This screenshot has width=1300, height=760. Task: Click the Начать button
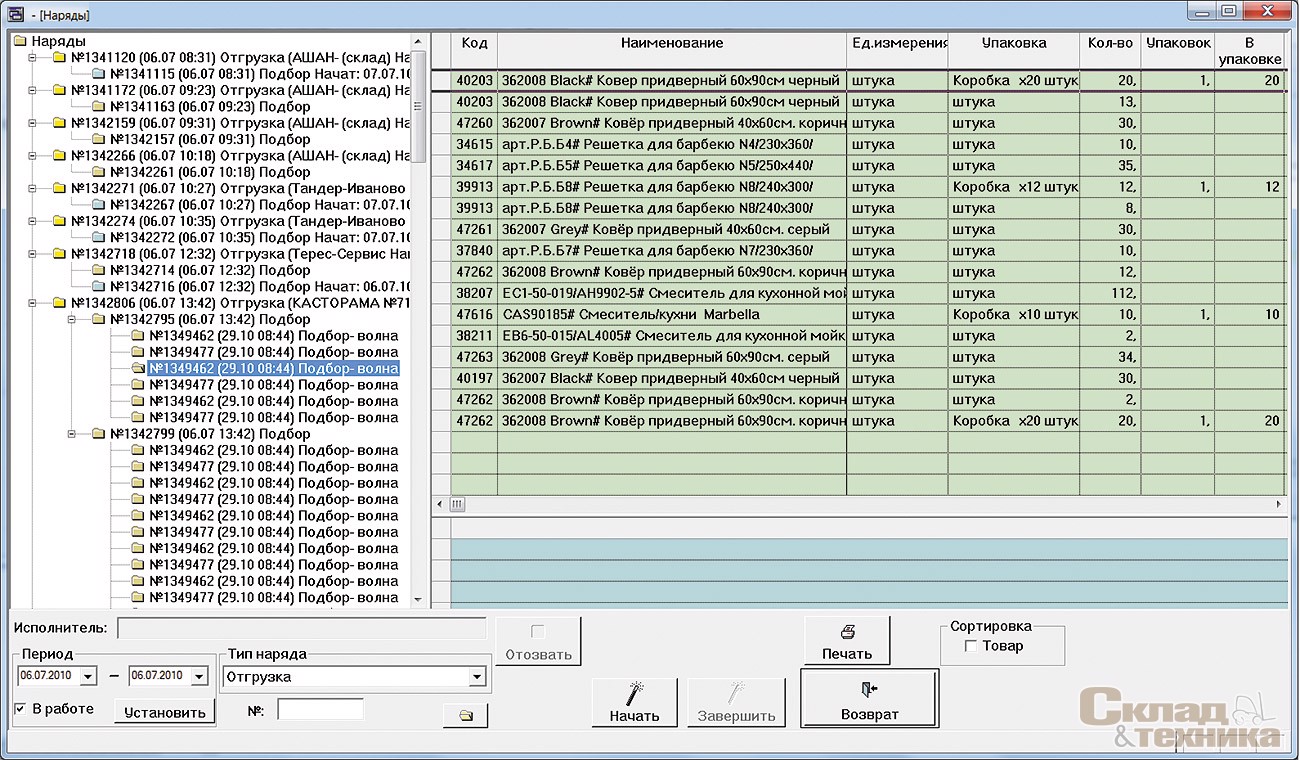pos(634,703)
